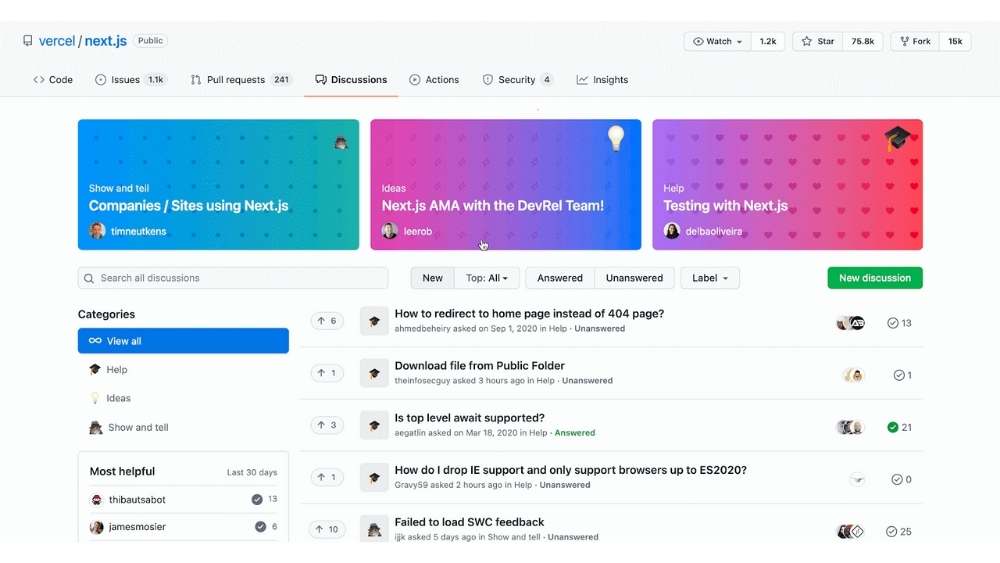Open the drop IE support discussion
The width and height of the screenshot is (1000, 563).
coord(570,470)
